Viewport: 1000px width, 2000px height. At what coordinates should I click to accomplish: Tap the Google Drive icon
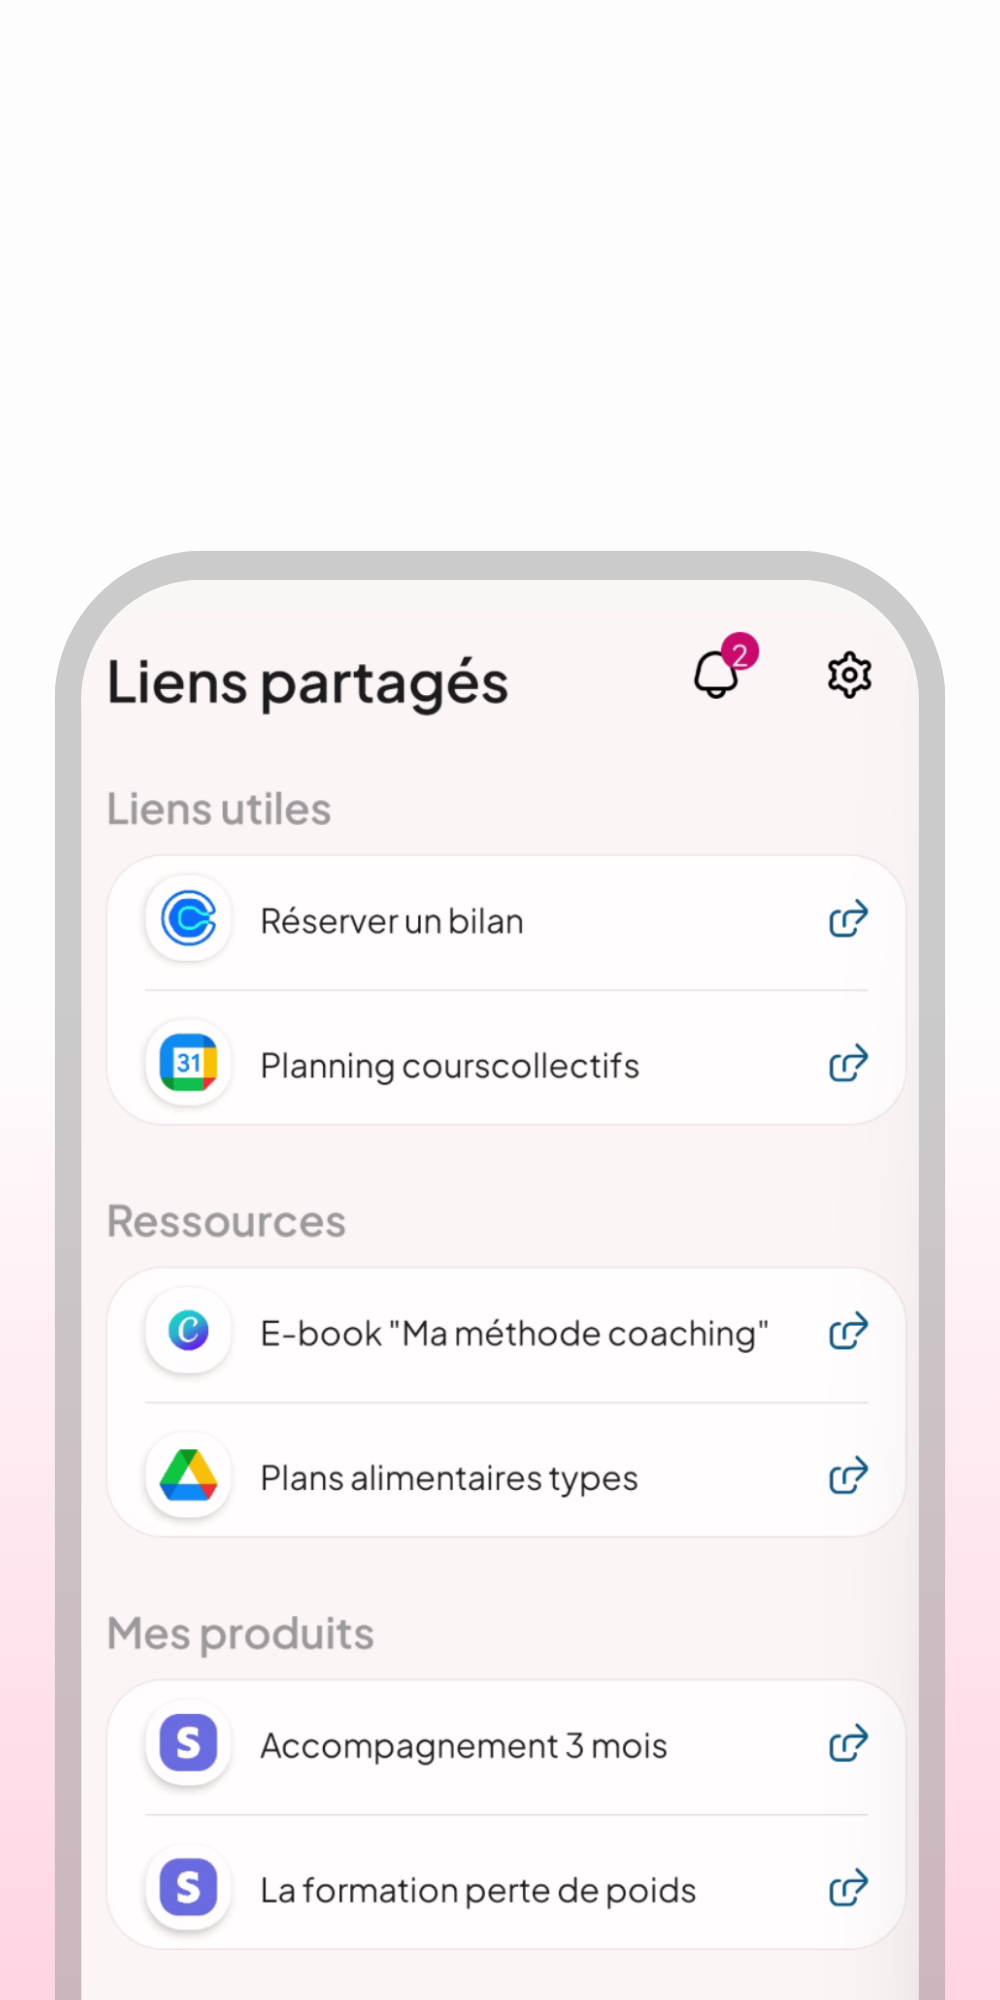(189, 1475)
